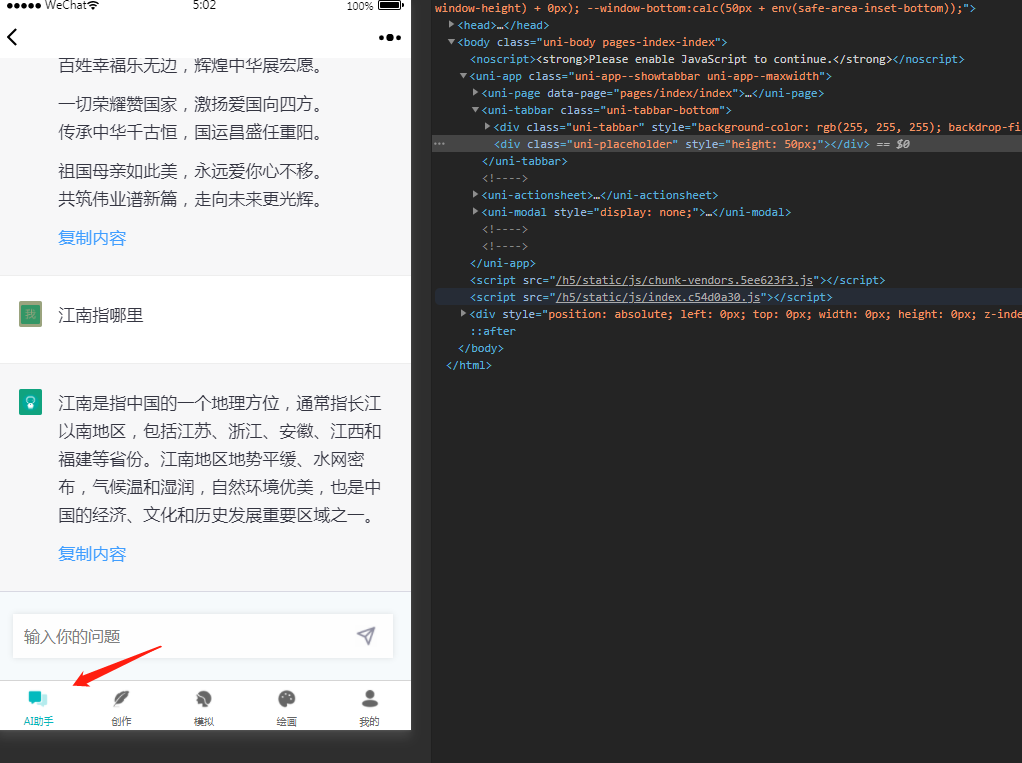Open the three-dot more options menu

pos(390,38)
